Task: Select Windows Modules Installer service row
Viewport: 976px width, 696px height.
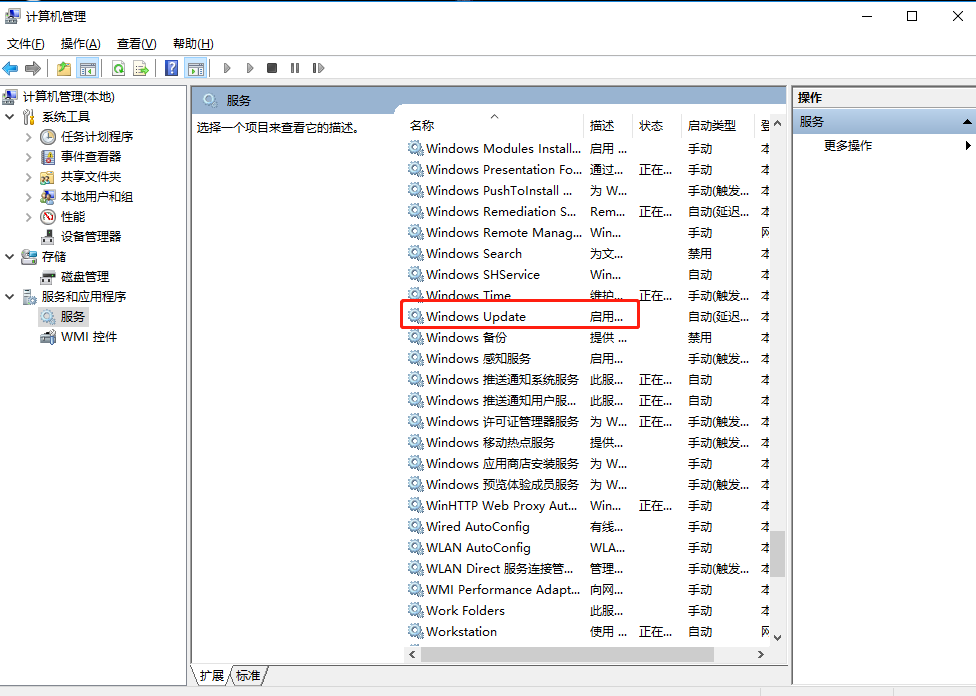Action: point(588,149)
